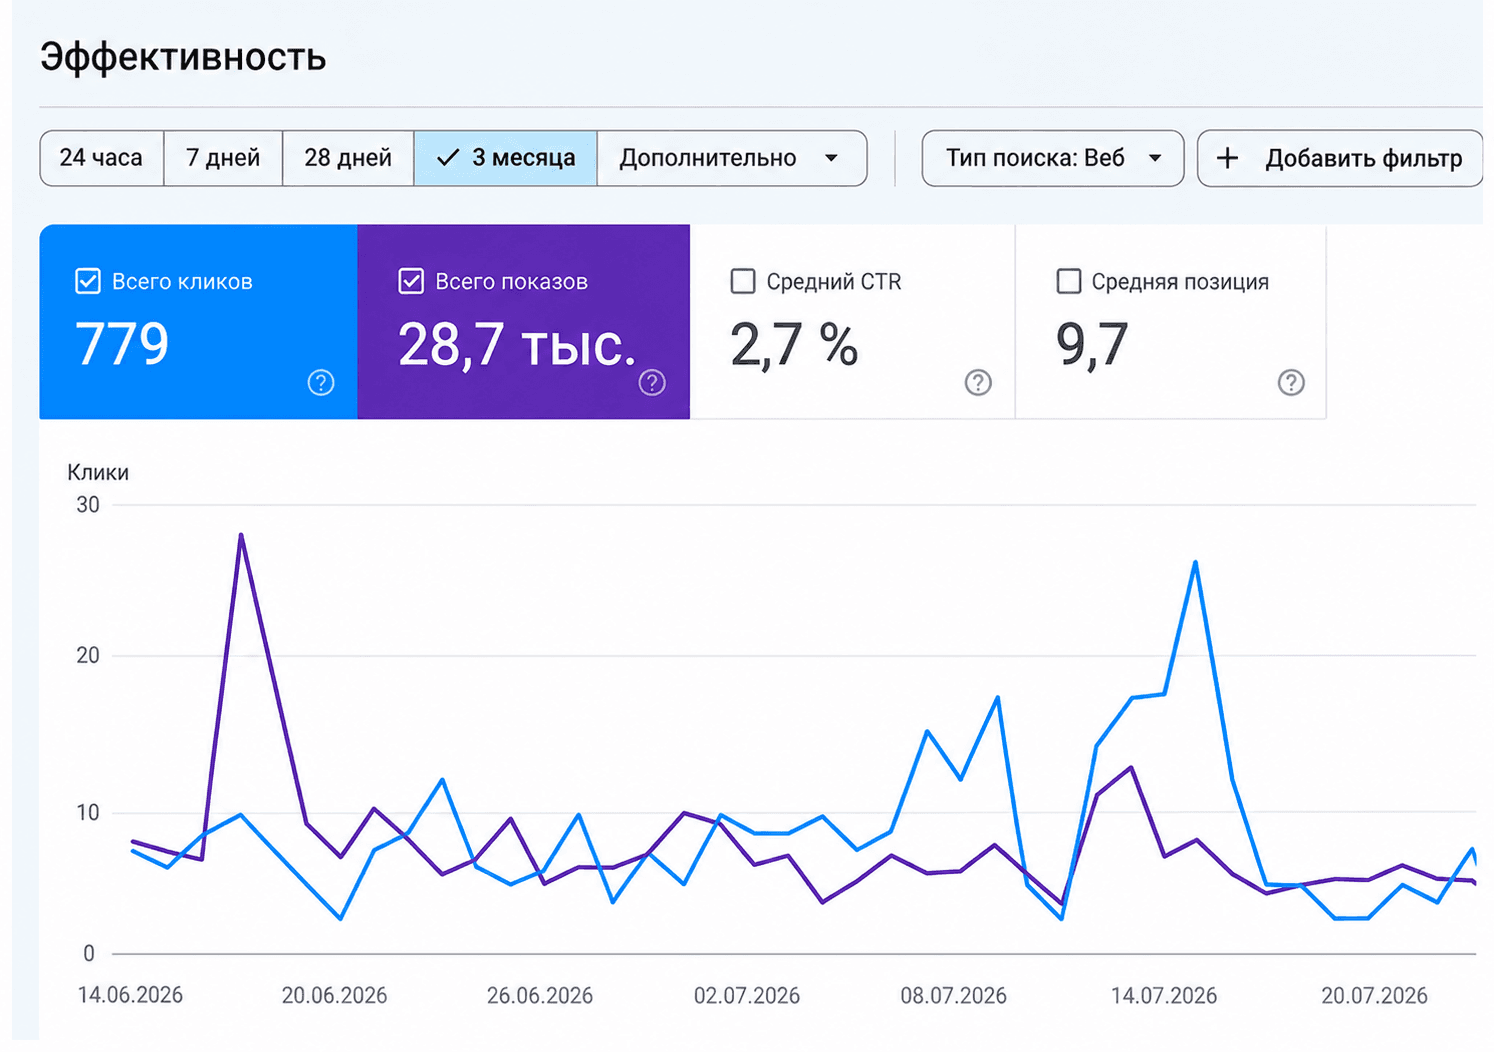Screen dimensions: 1494x1052
Task: Select the 7 дней period
Action: pos(223,158)
